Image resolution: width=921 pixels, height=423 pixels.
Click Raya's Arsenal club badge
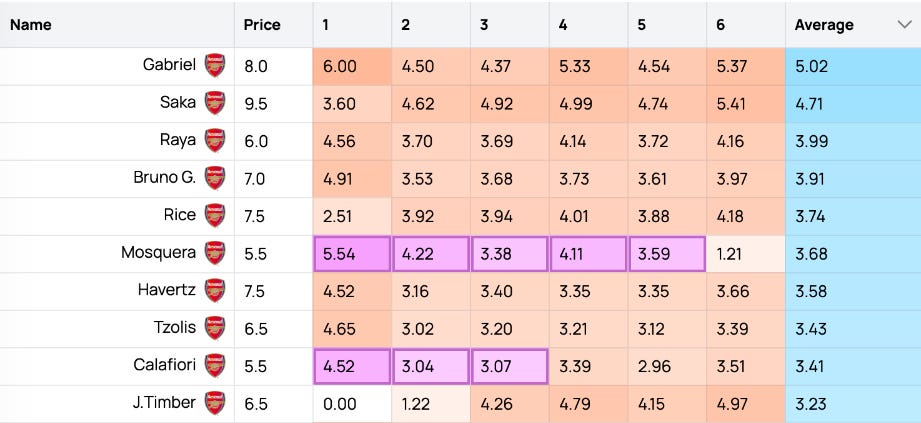pos(215,140)
